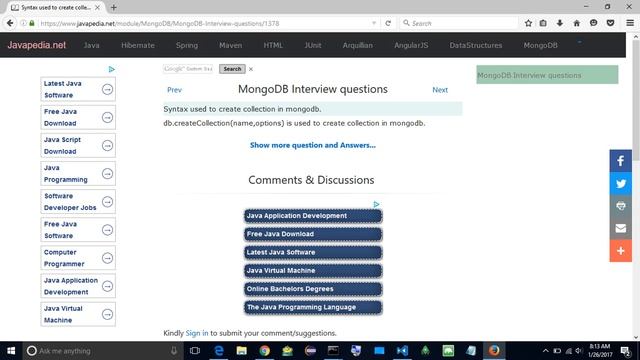
Task: Open the Action Center notification icon
Action: [x=625, y=351]
